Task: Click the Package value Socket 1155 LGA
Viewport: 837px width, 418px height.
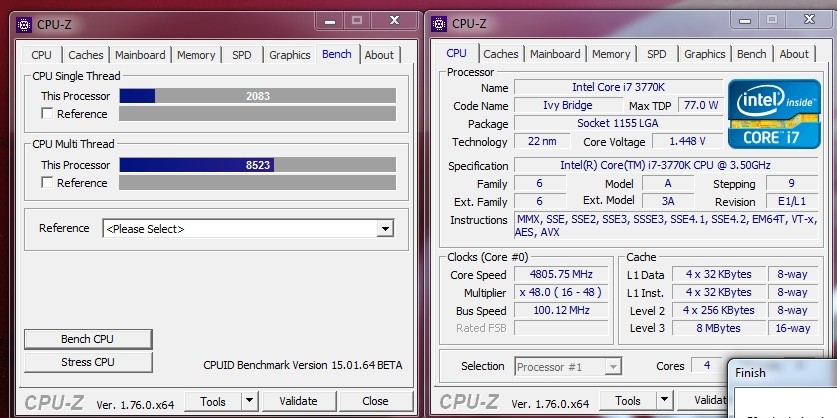Action: [x=618, y=123]
